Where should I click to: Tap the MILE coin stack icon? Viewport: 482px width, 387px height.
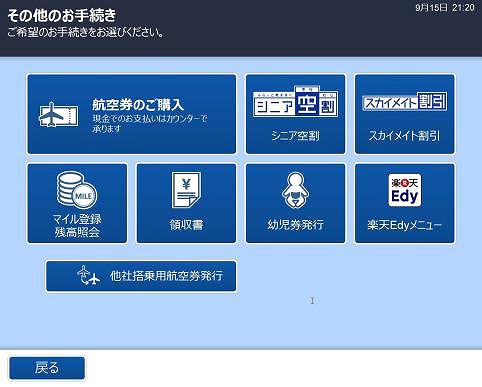pyautogui.click(x=77, y=189)
